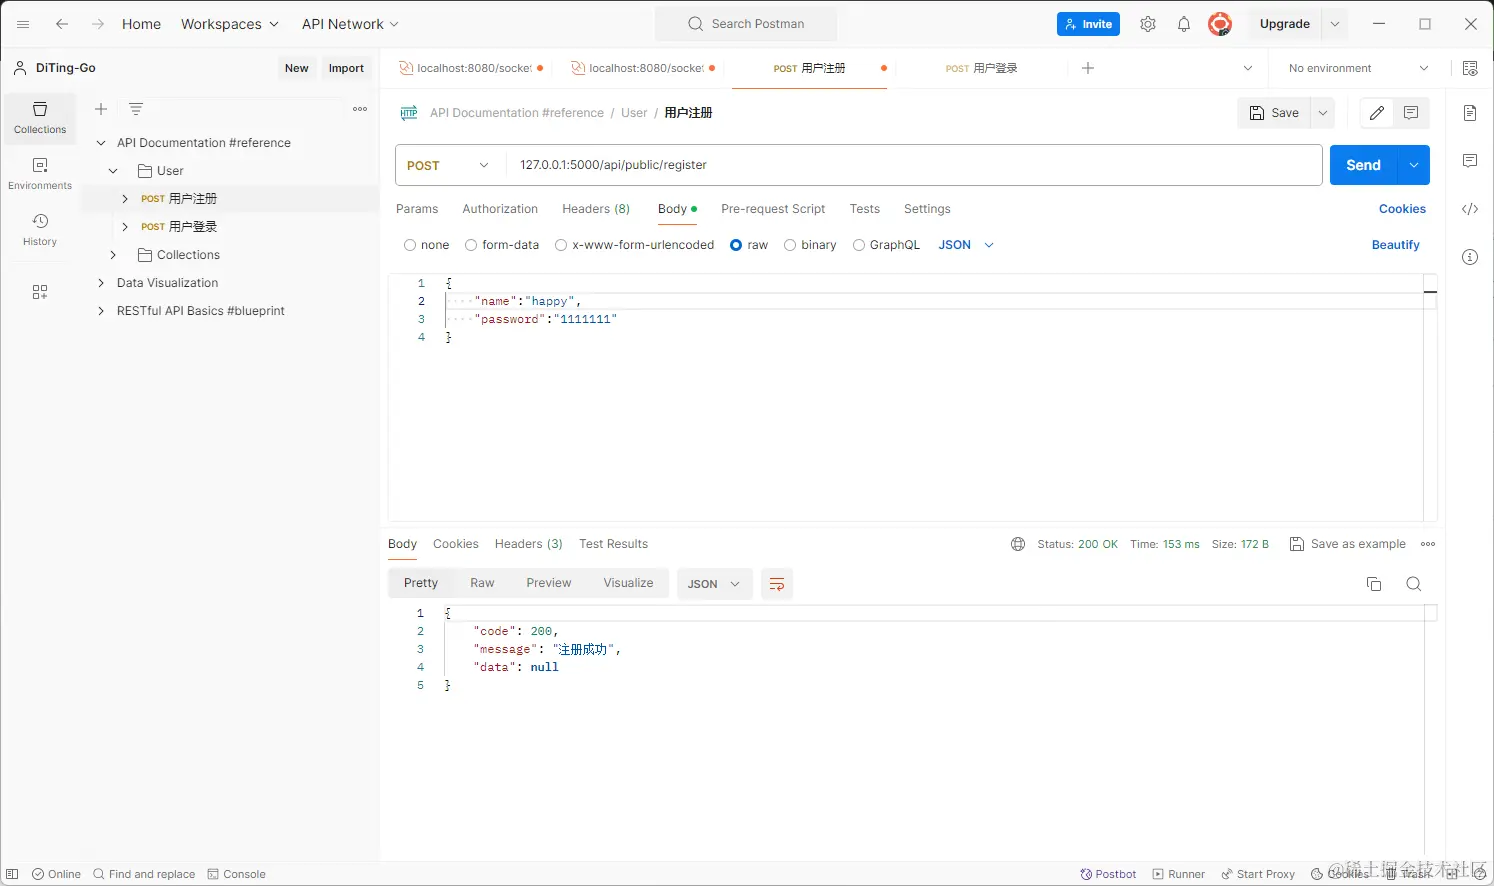Image resolution: width=1494 pixels, height=886 pixels.
Task: Expand the Data Visualization collection
Action: pos(101,283)
